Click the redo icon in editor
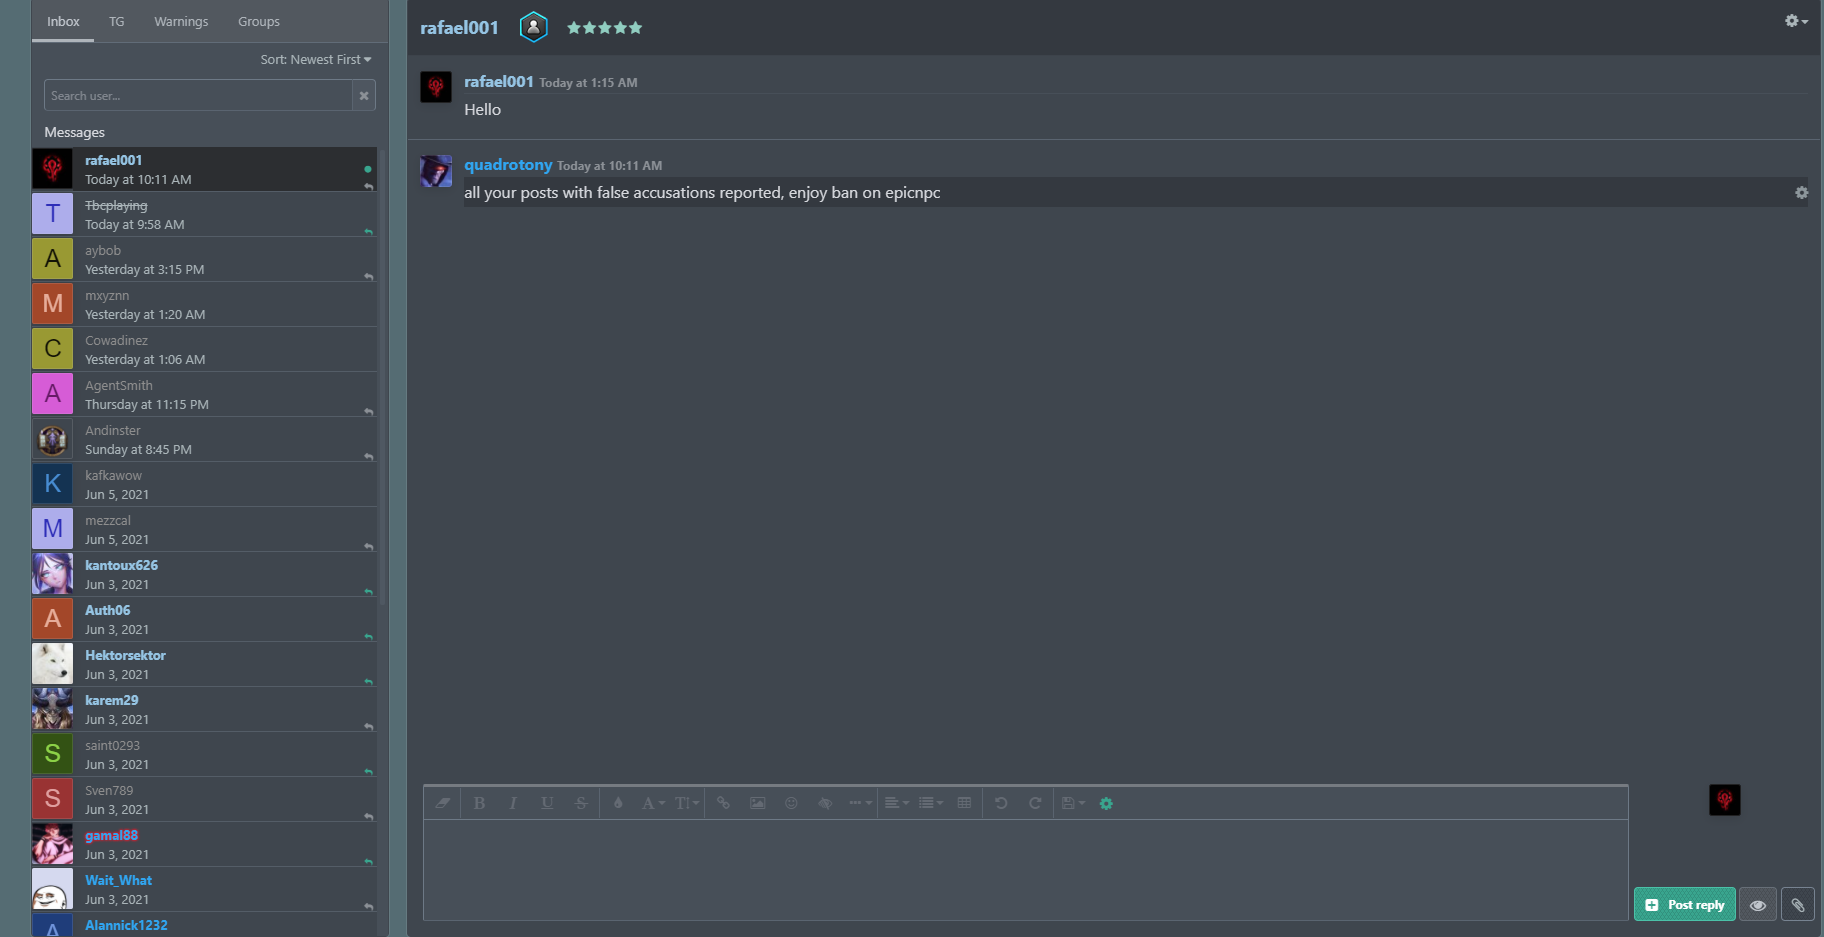 [1035, 803]
